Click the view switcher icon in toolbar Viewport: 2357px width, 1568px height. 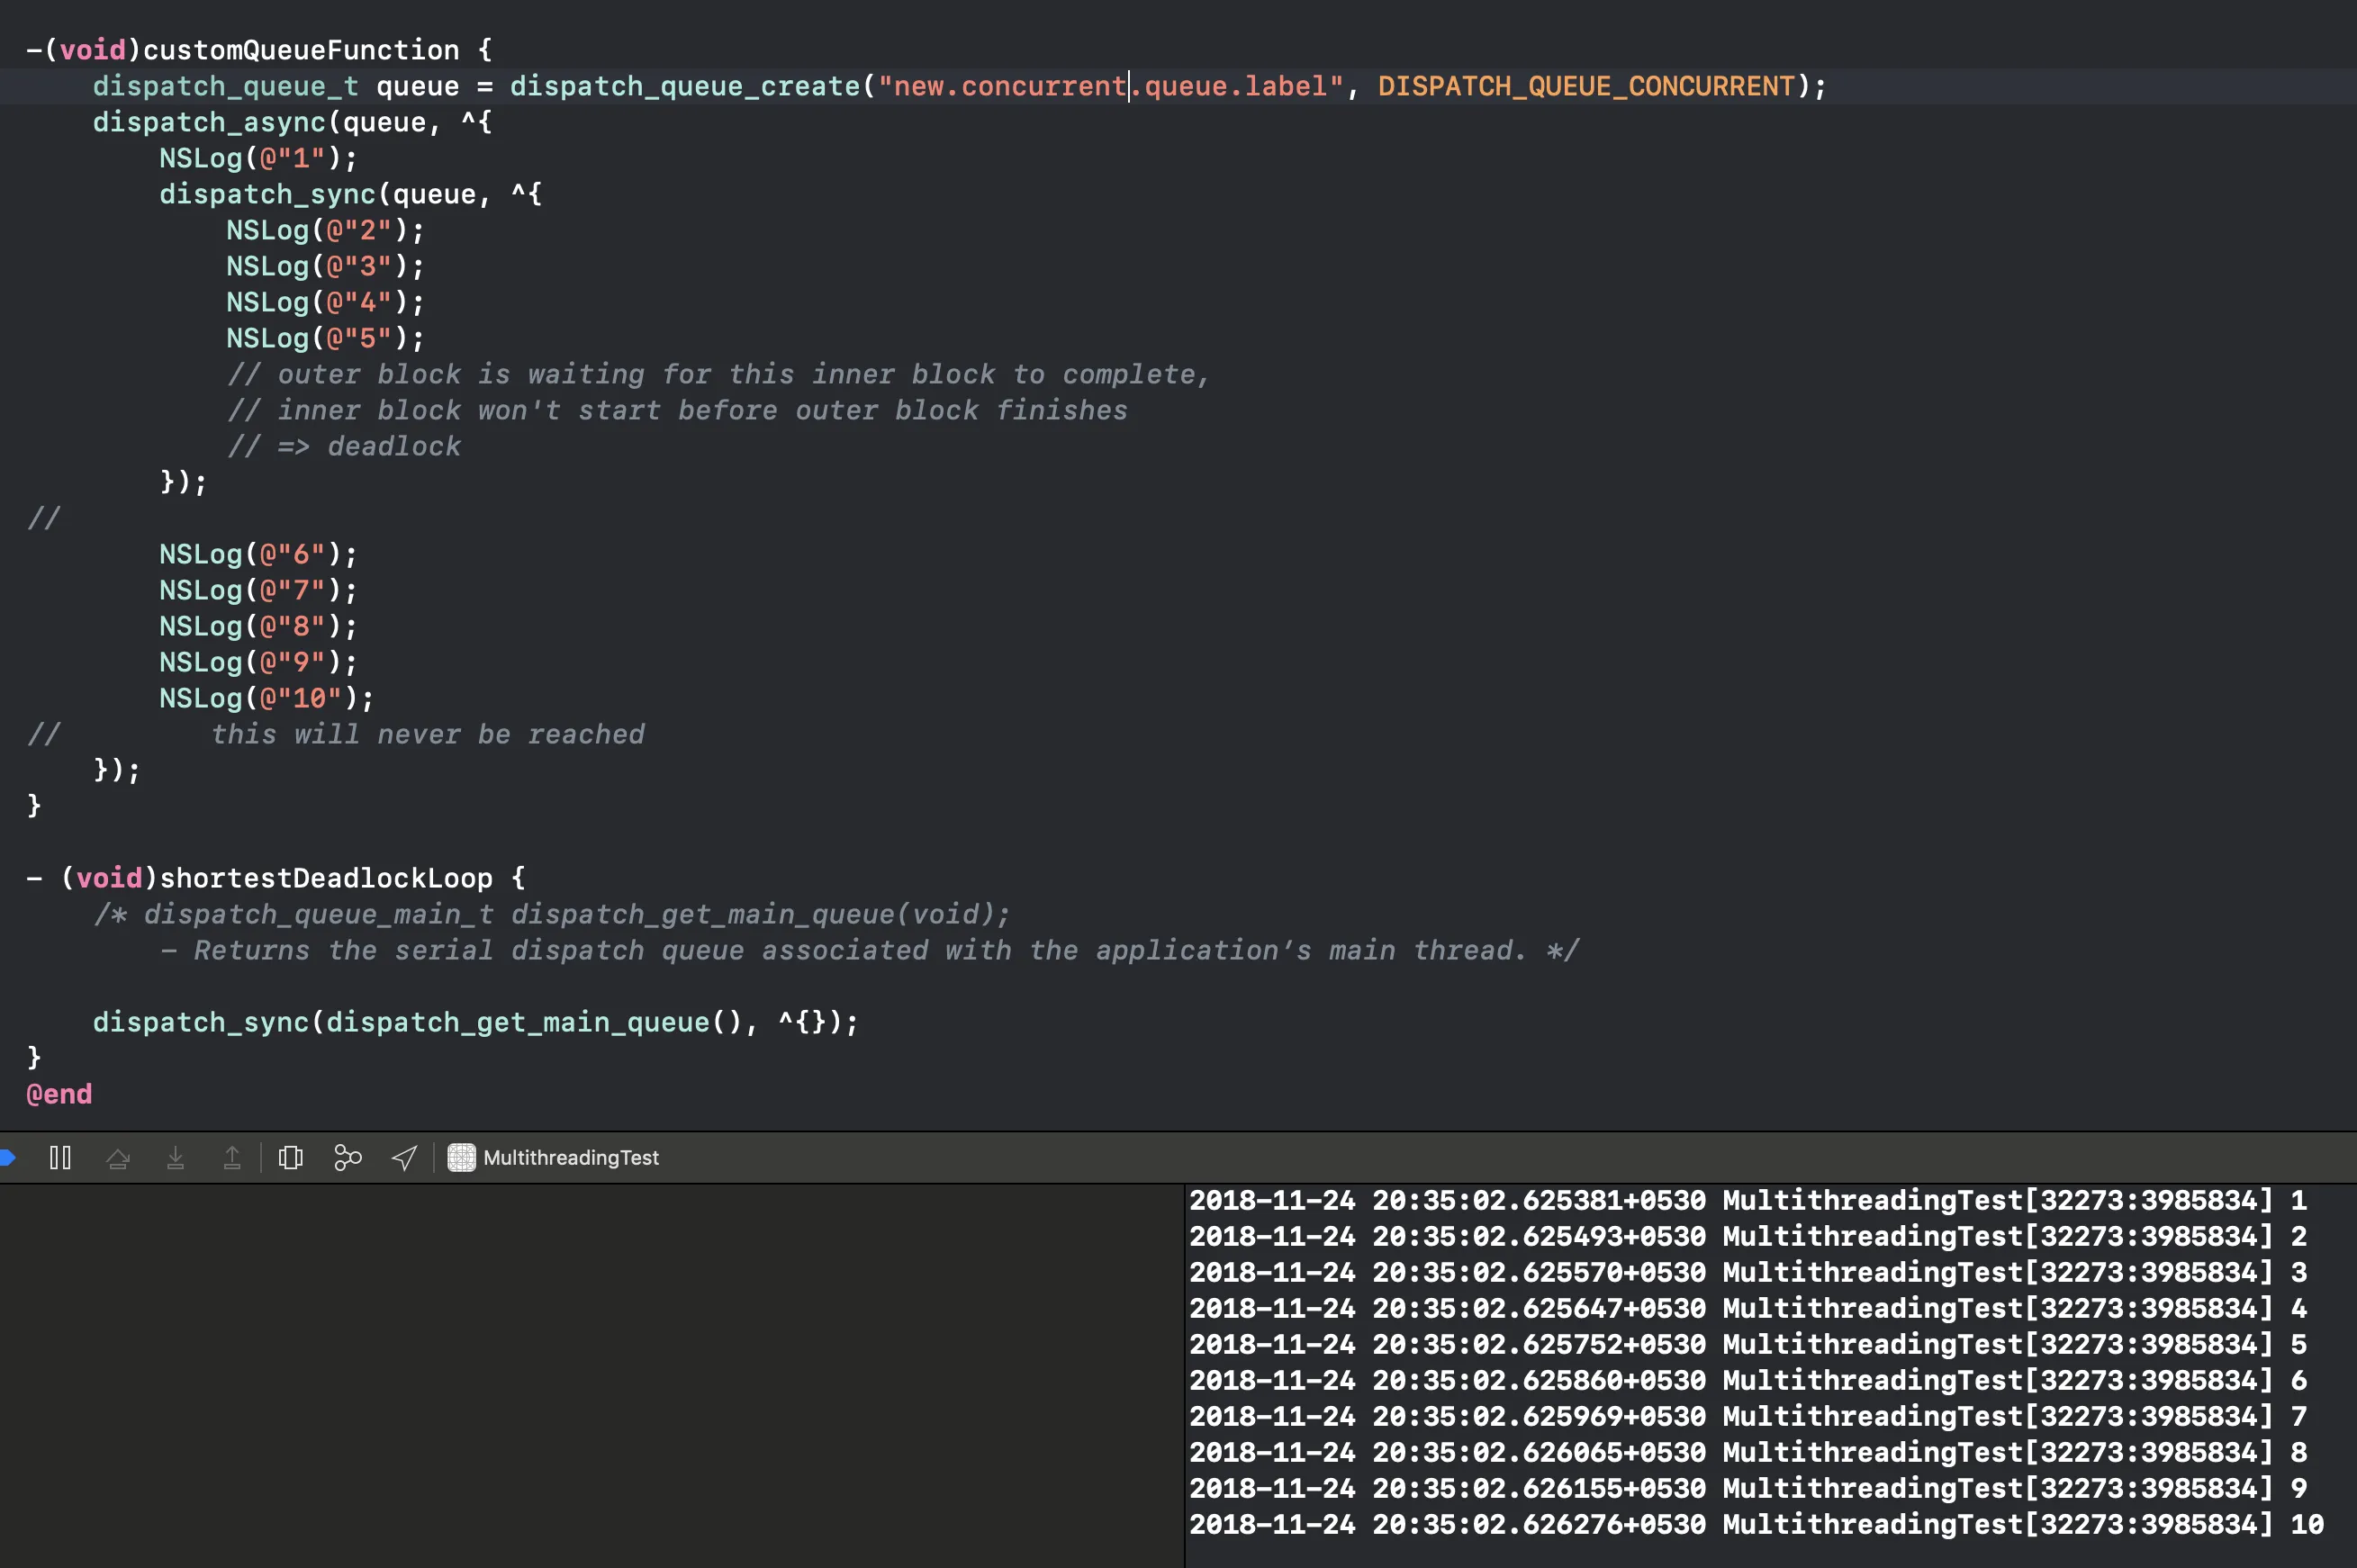click(x=293, y=1157)
